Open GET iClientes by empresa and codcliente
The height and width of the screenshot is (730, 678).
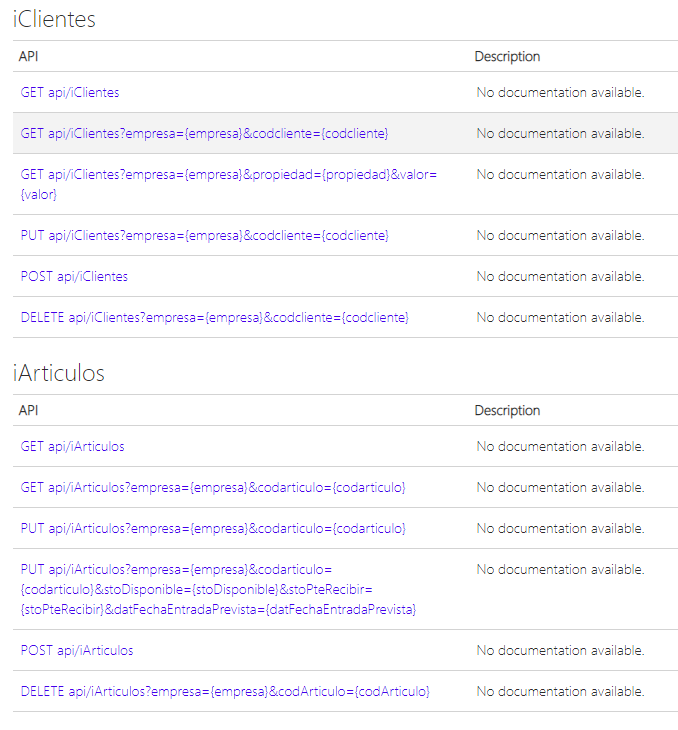pos(204,133)
